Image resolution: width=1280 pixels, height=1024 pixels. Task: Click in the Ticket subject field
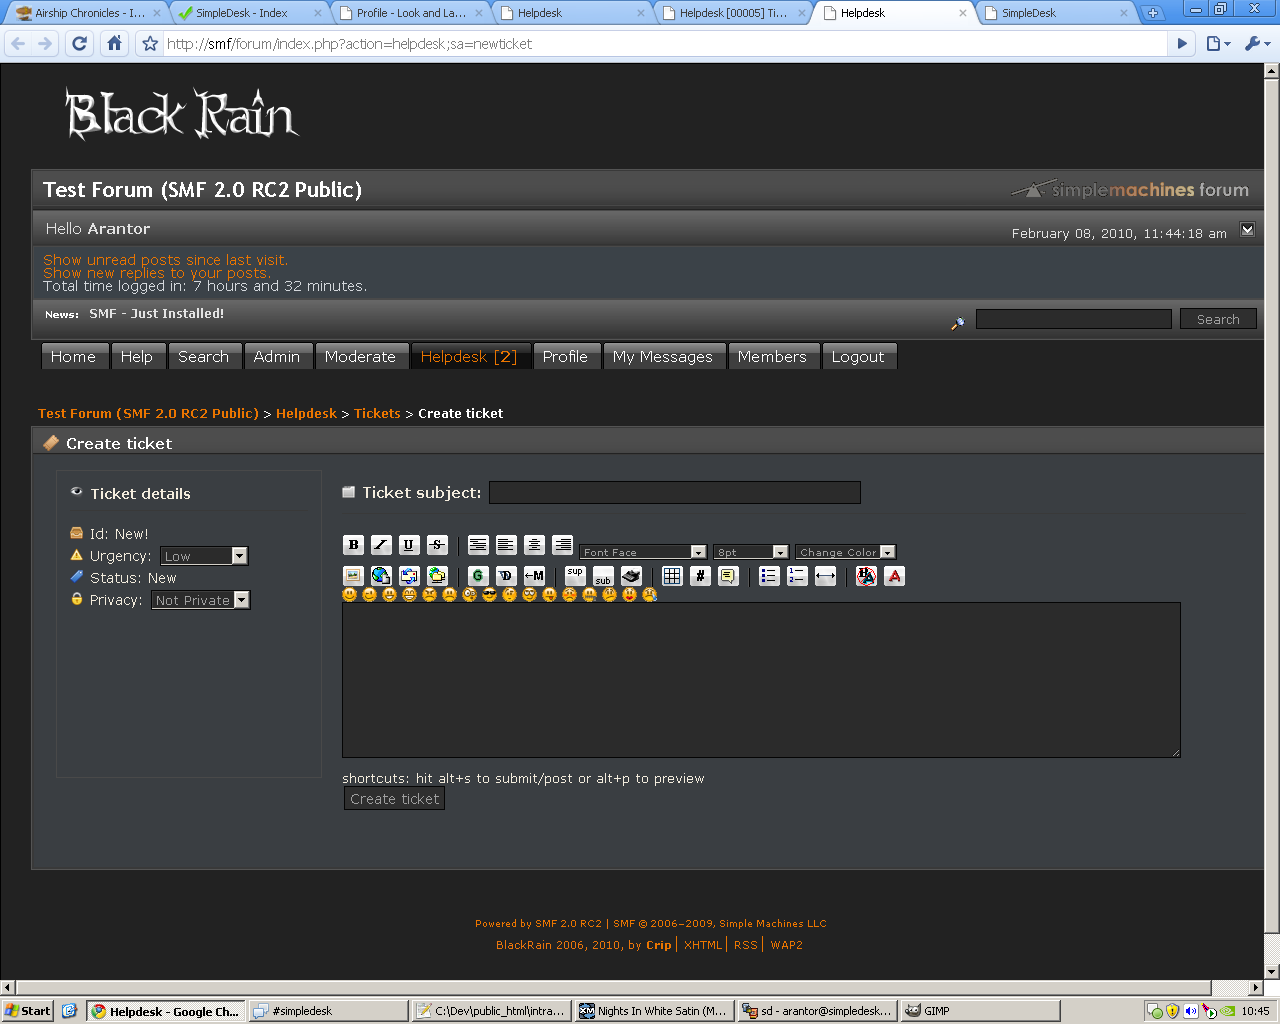pos(675,492)
